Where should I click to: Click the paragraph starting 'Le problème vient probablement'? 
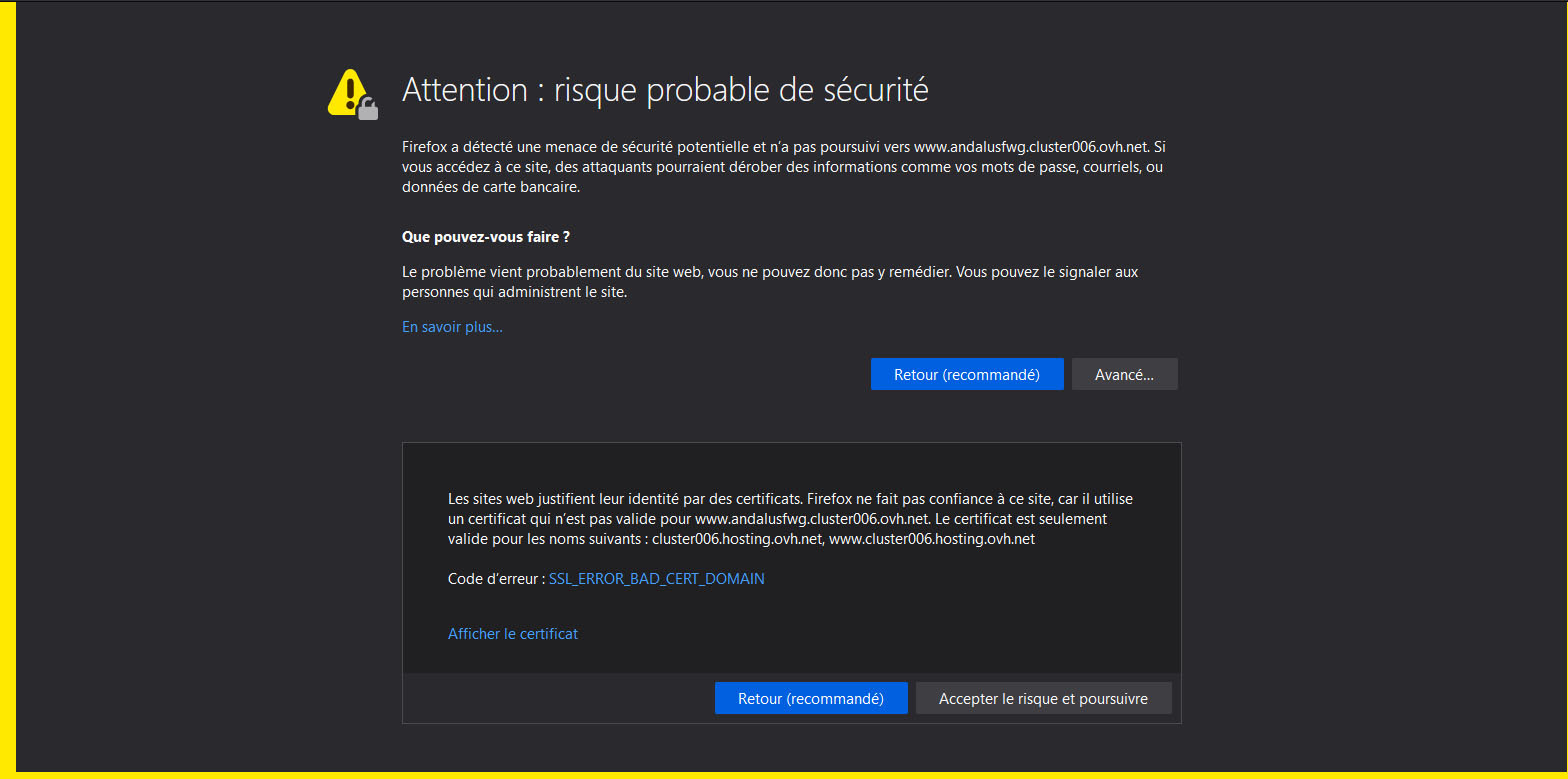click(x=770, y=282)
